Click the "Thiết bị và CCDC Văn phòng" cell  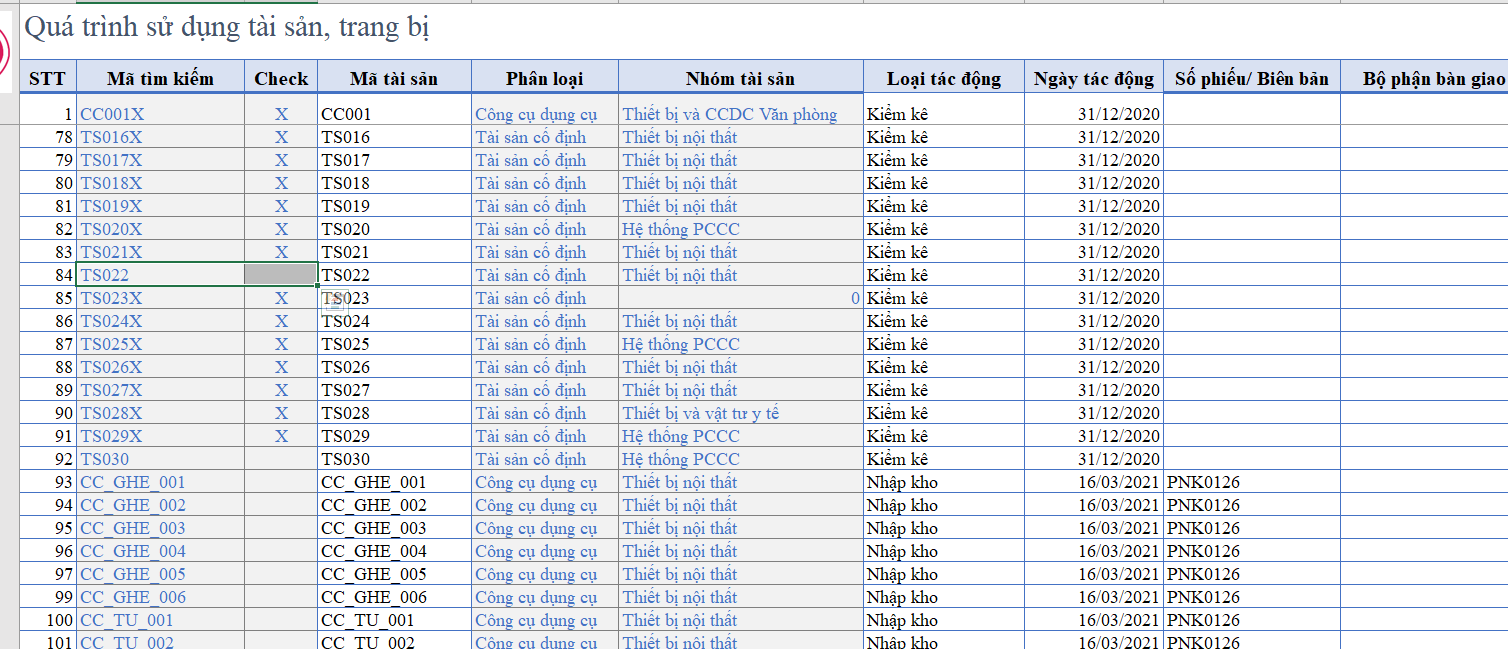click(729, 114)
